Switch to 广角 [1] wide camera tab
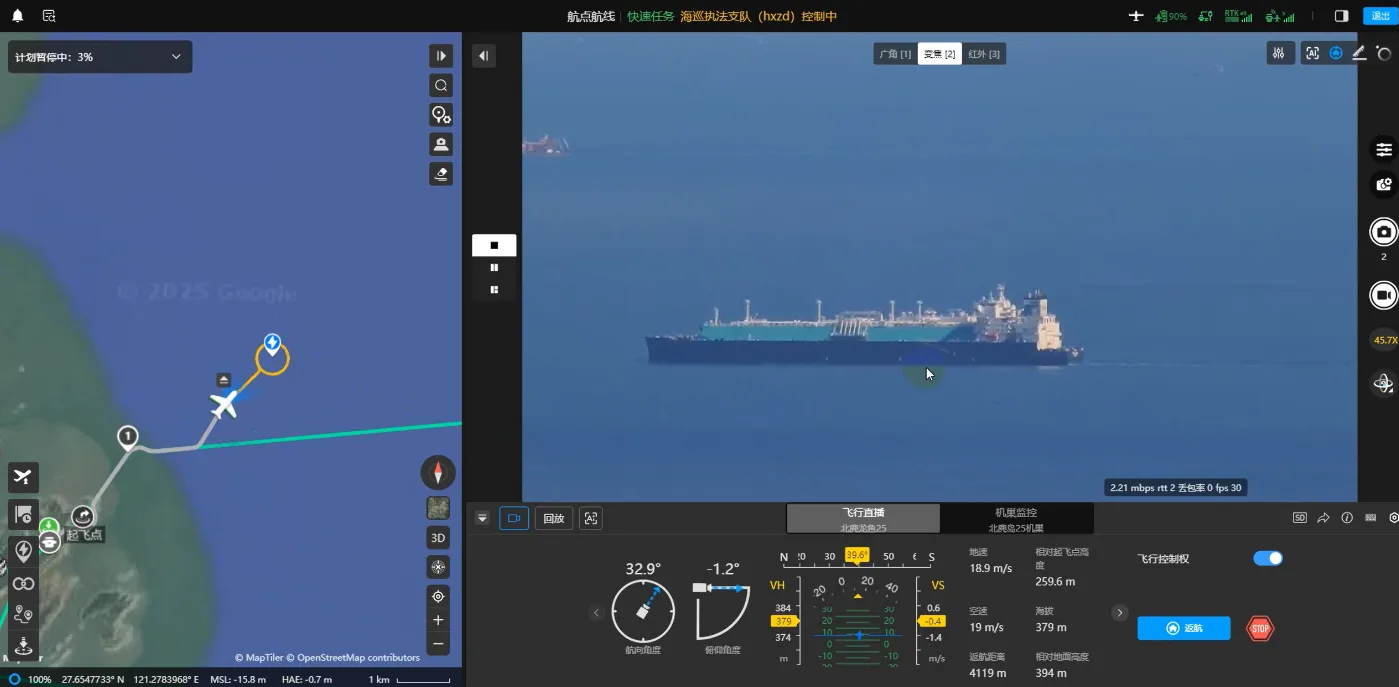This screenshot has width=1399, height=687. pos(895,54)
